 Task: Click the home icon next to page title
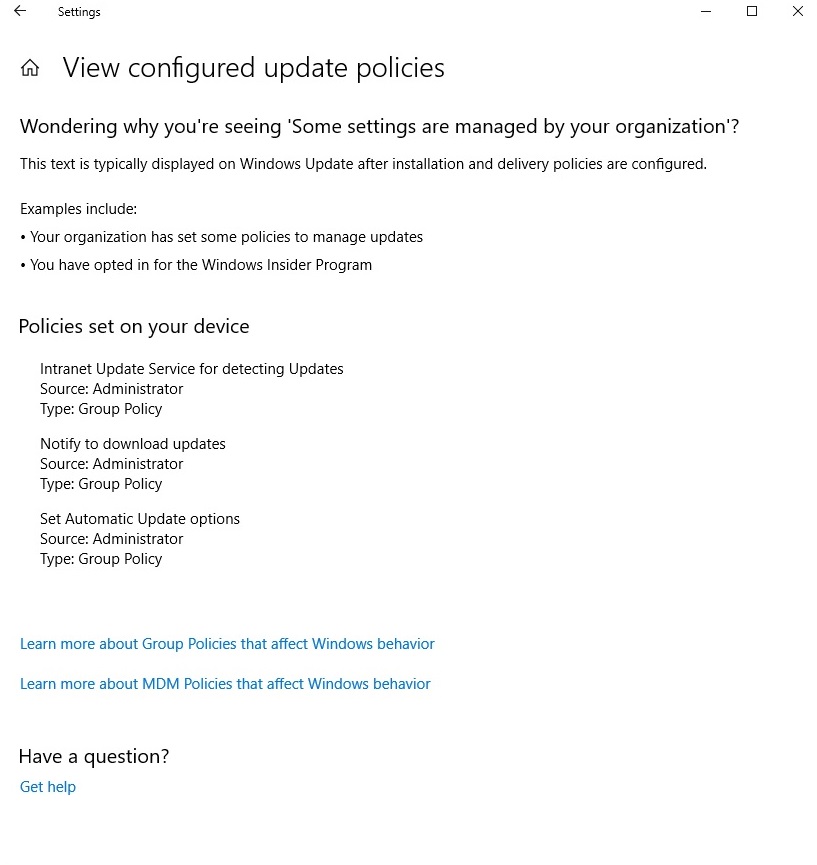[x=30, y=67]
